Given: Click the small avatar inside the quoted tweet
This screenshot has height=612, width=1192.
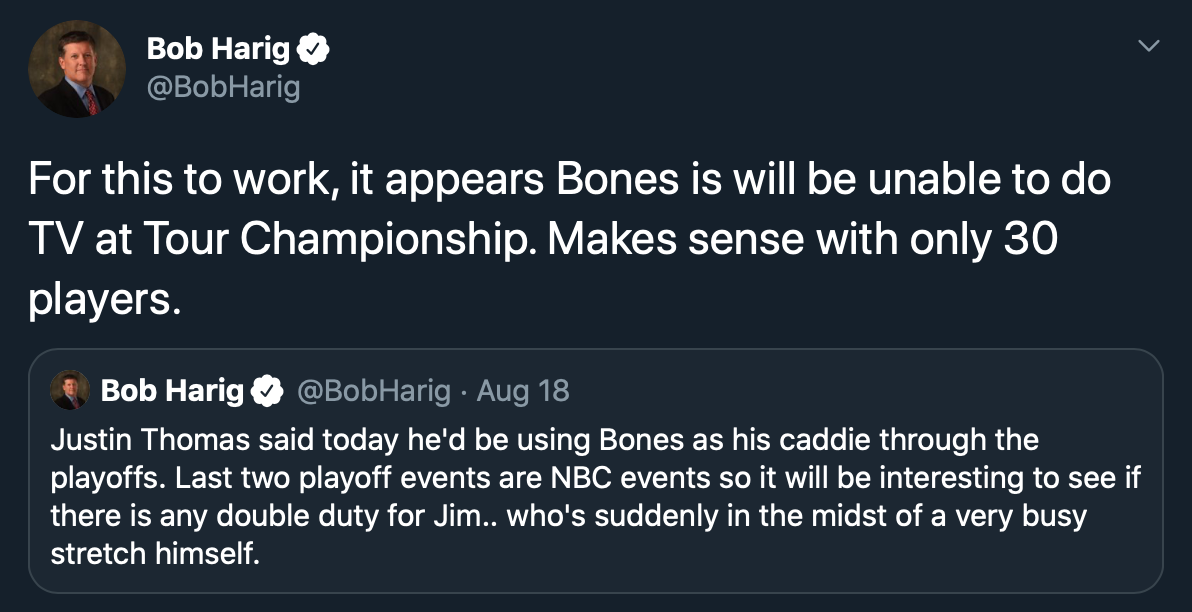Looking at the screenshot, I should (70, 391).
